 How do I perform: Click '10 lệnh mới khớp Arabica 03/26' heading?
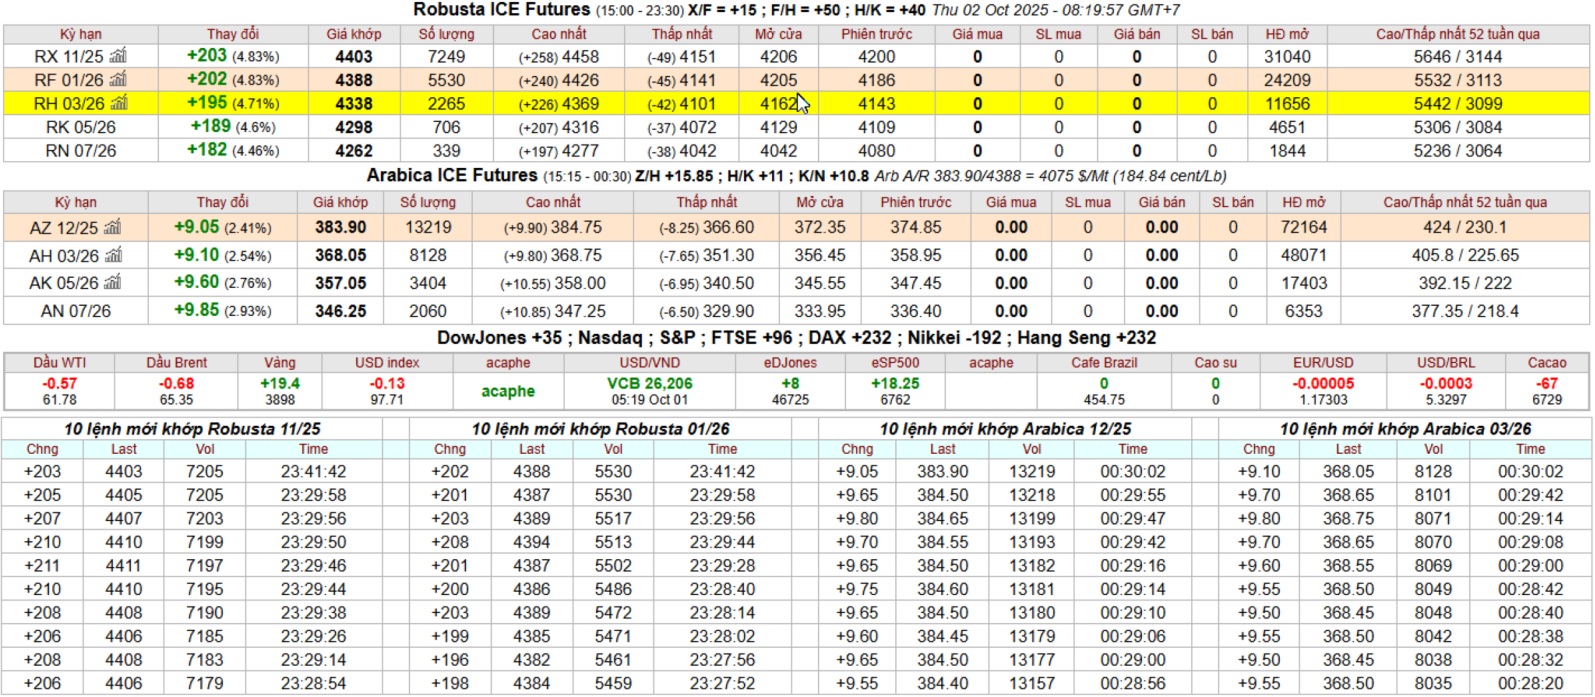click(1405, 429)
